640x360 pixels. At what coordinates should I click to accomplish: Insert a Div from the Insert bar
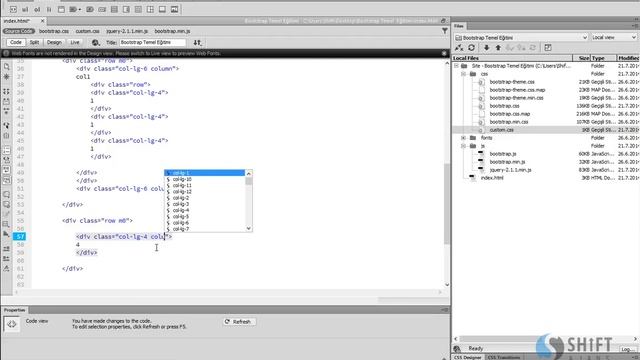13,9
